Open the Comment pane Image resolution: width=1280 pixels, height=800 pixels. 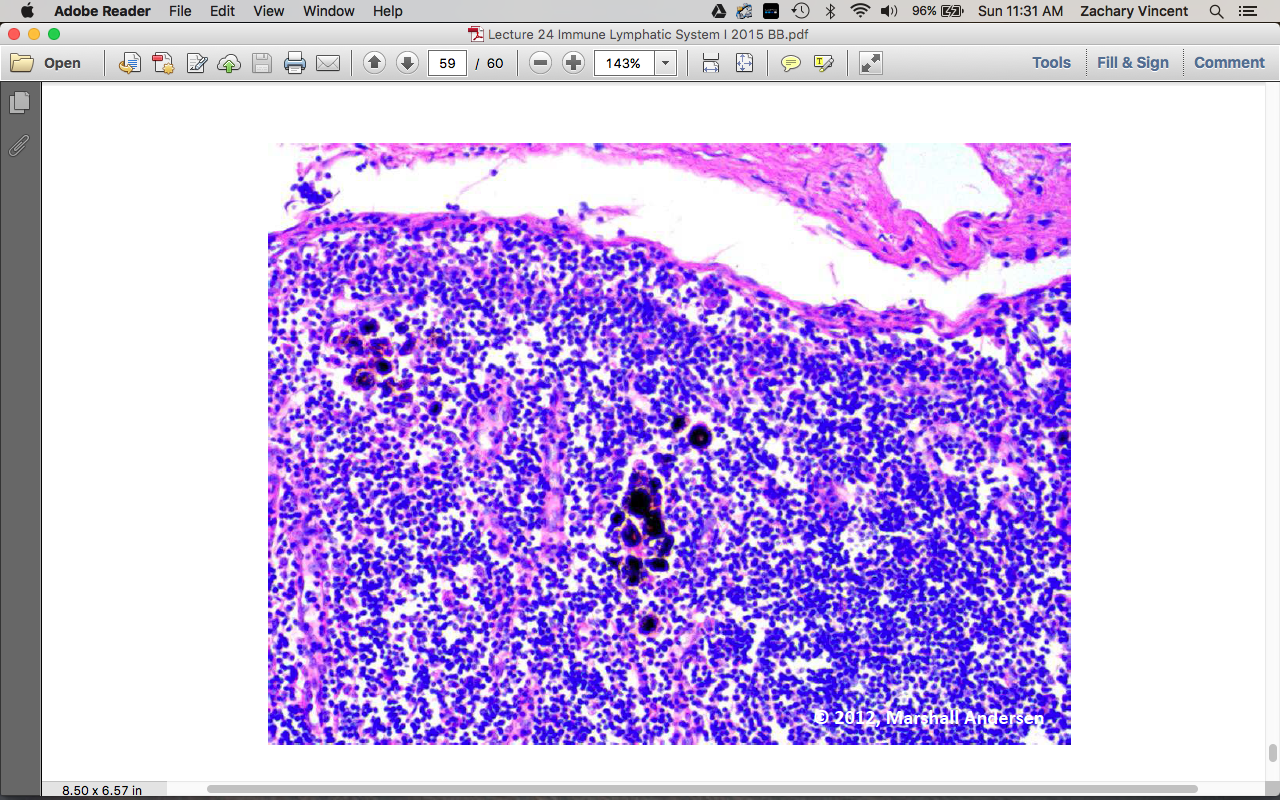point(1229,62)
